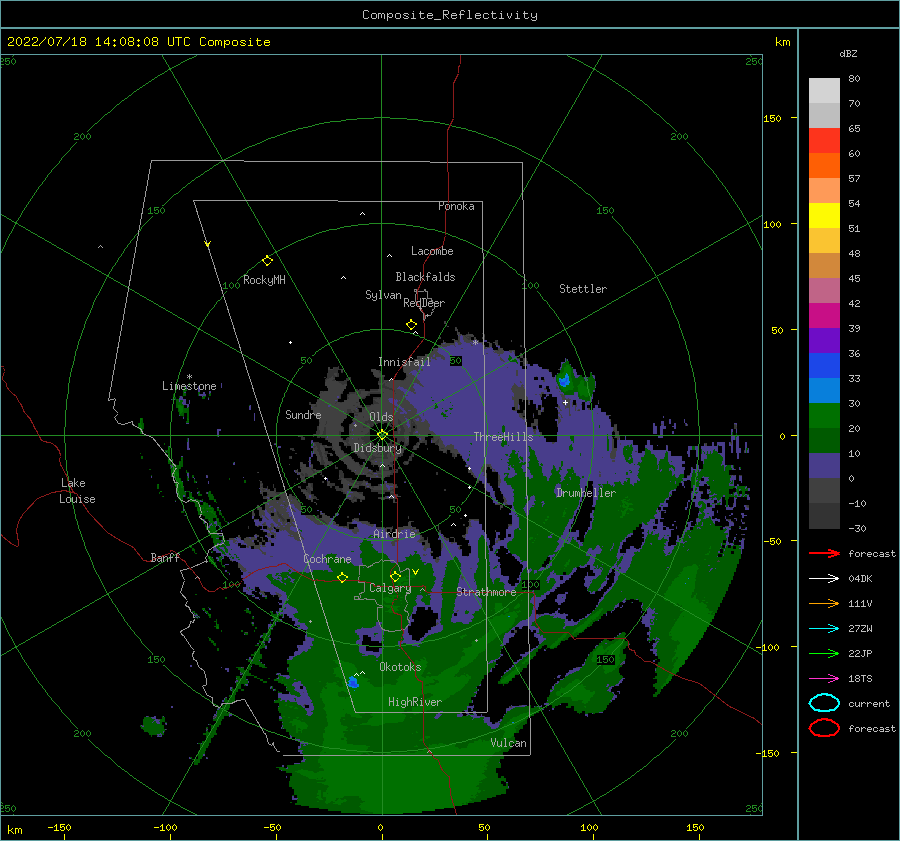
Task: Click the -30 value in dBZ legend
Action: click(x=857, y=528)
